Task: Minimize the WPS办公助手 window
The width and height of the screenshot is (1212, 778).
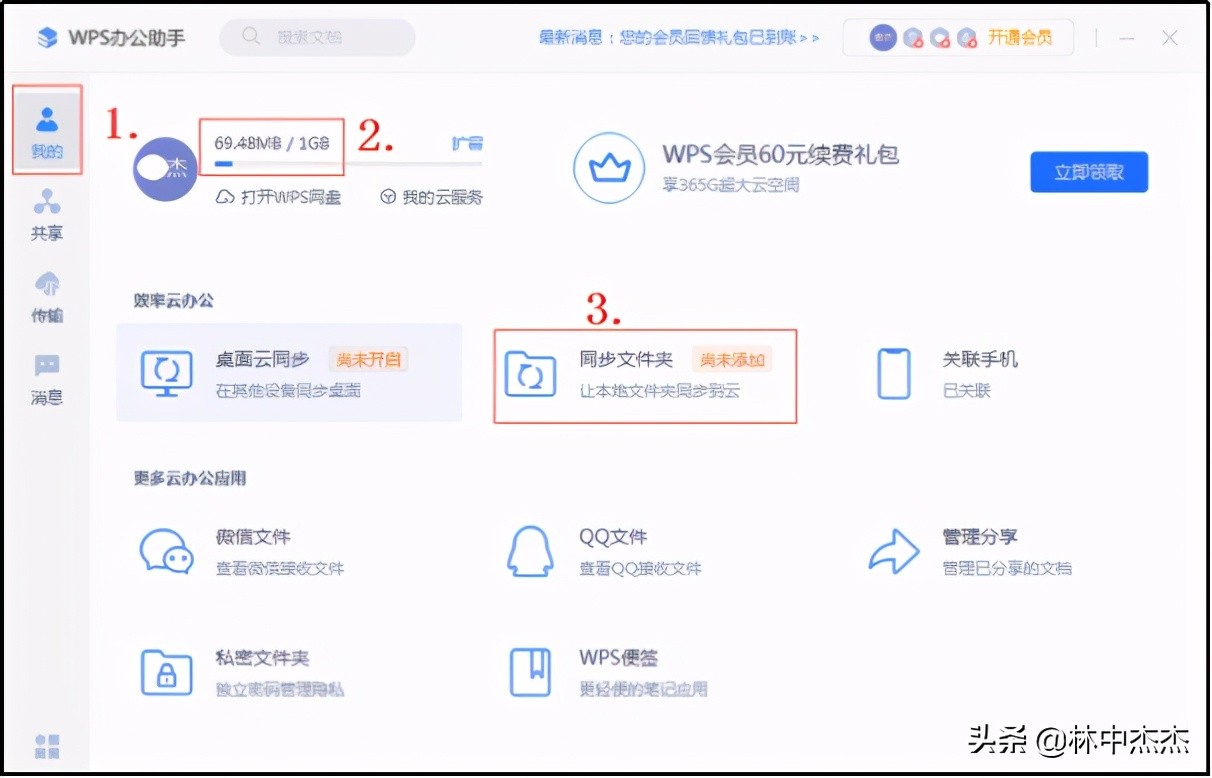Action: (x=1127, y=38)
